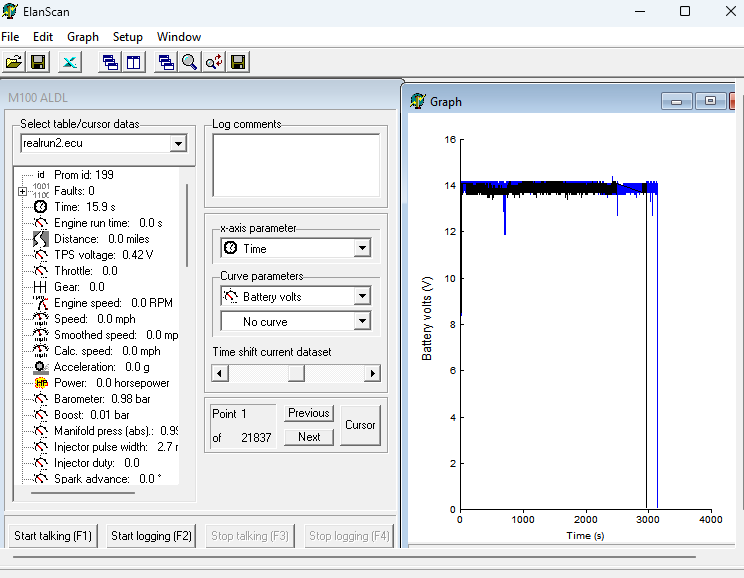This screenshot has width=744, height=578.
Task: Click the Stop talking (F3) button
Action: point(250,536)
